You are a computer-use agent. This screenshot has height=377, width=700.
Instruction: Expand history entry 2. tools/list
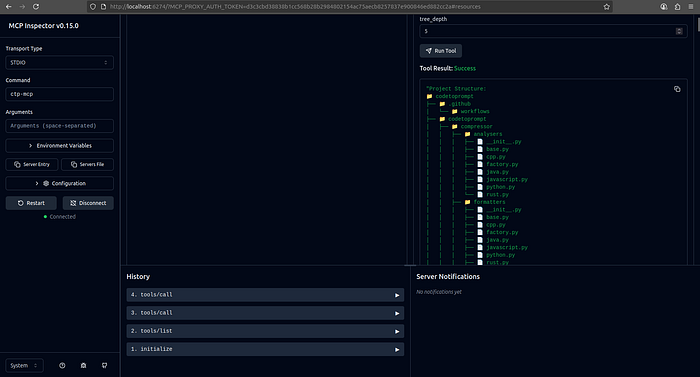[265, 331]
